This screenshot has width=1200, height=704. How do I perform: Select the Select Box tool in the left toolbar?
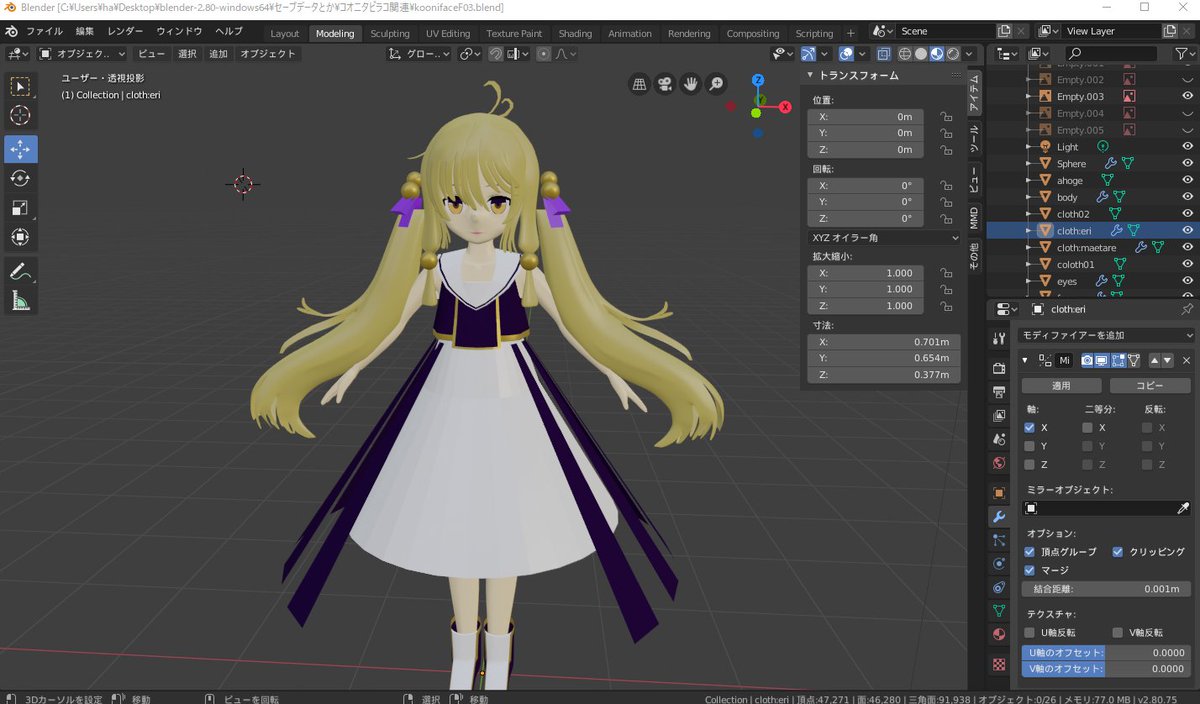coord(20,87)
